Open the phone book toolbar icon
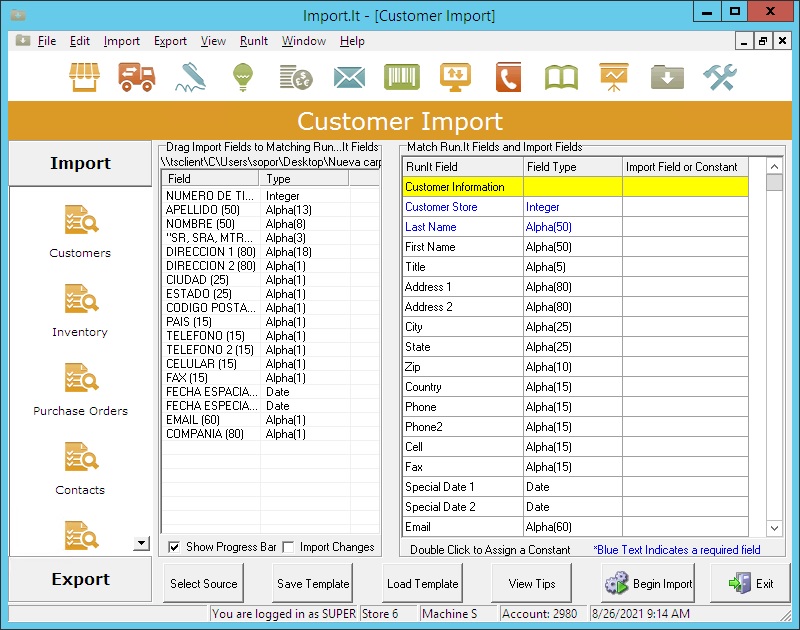The width and height of the screenshot is (800, 630). [508, 78]
